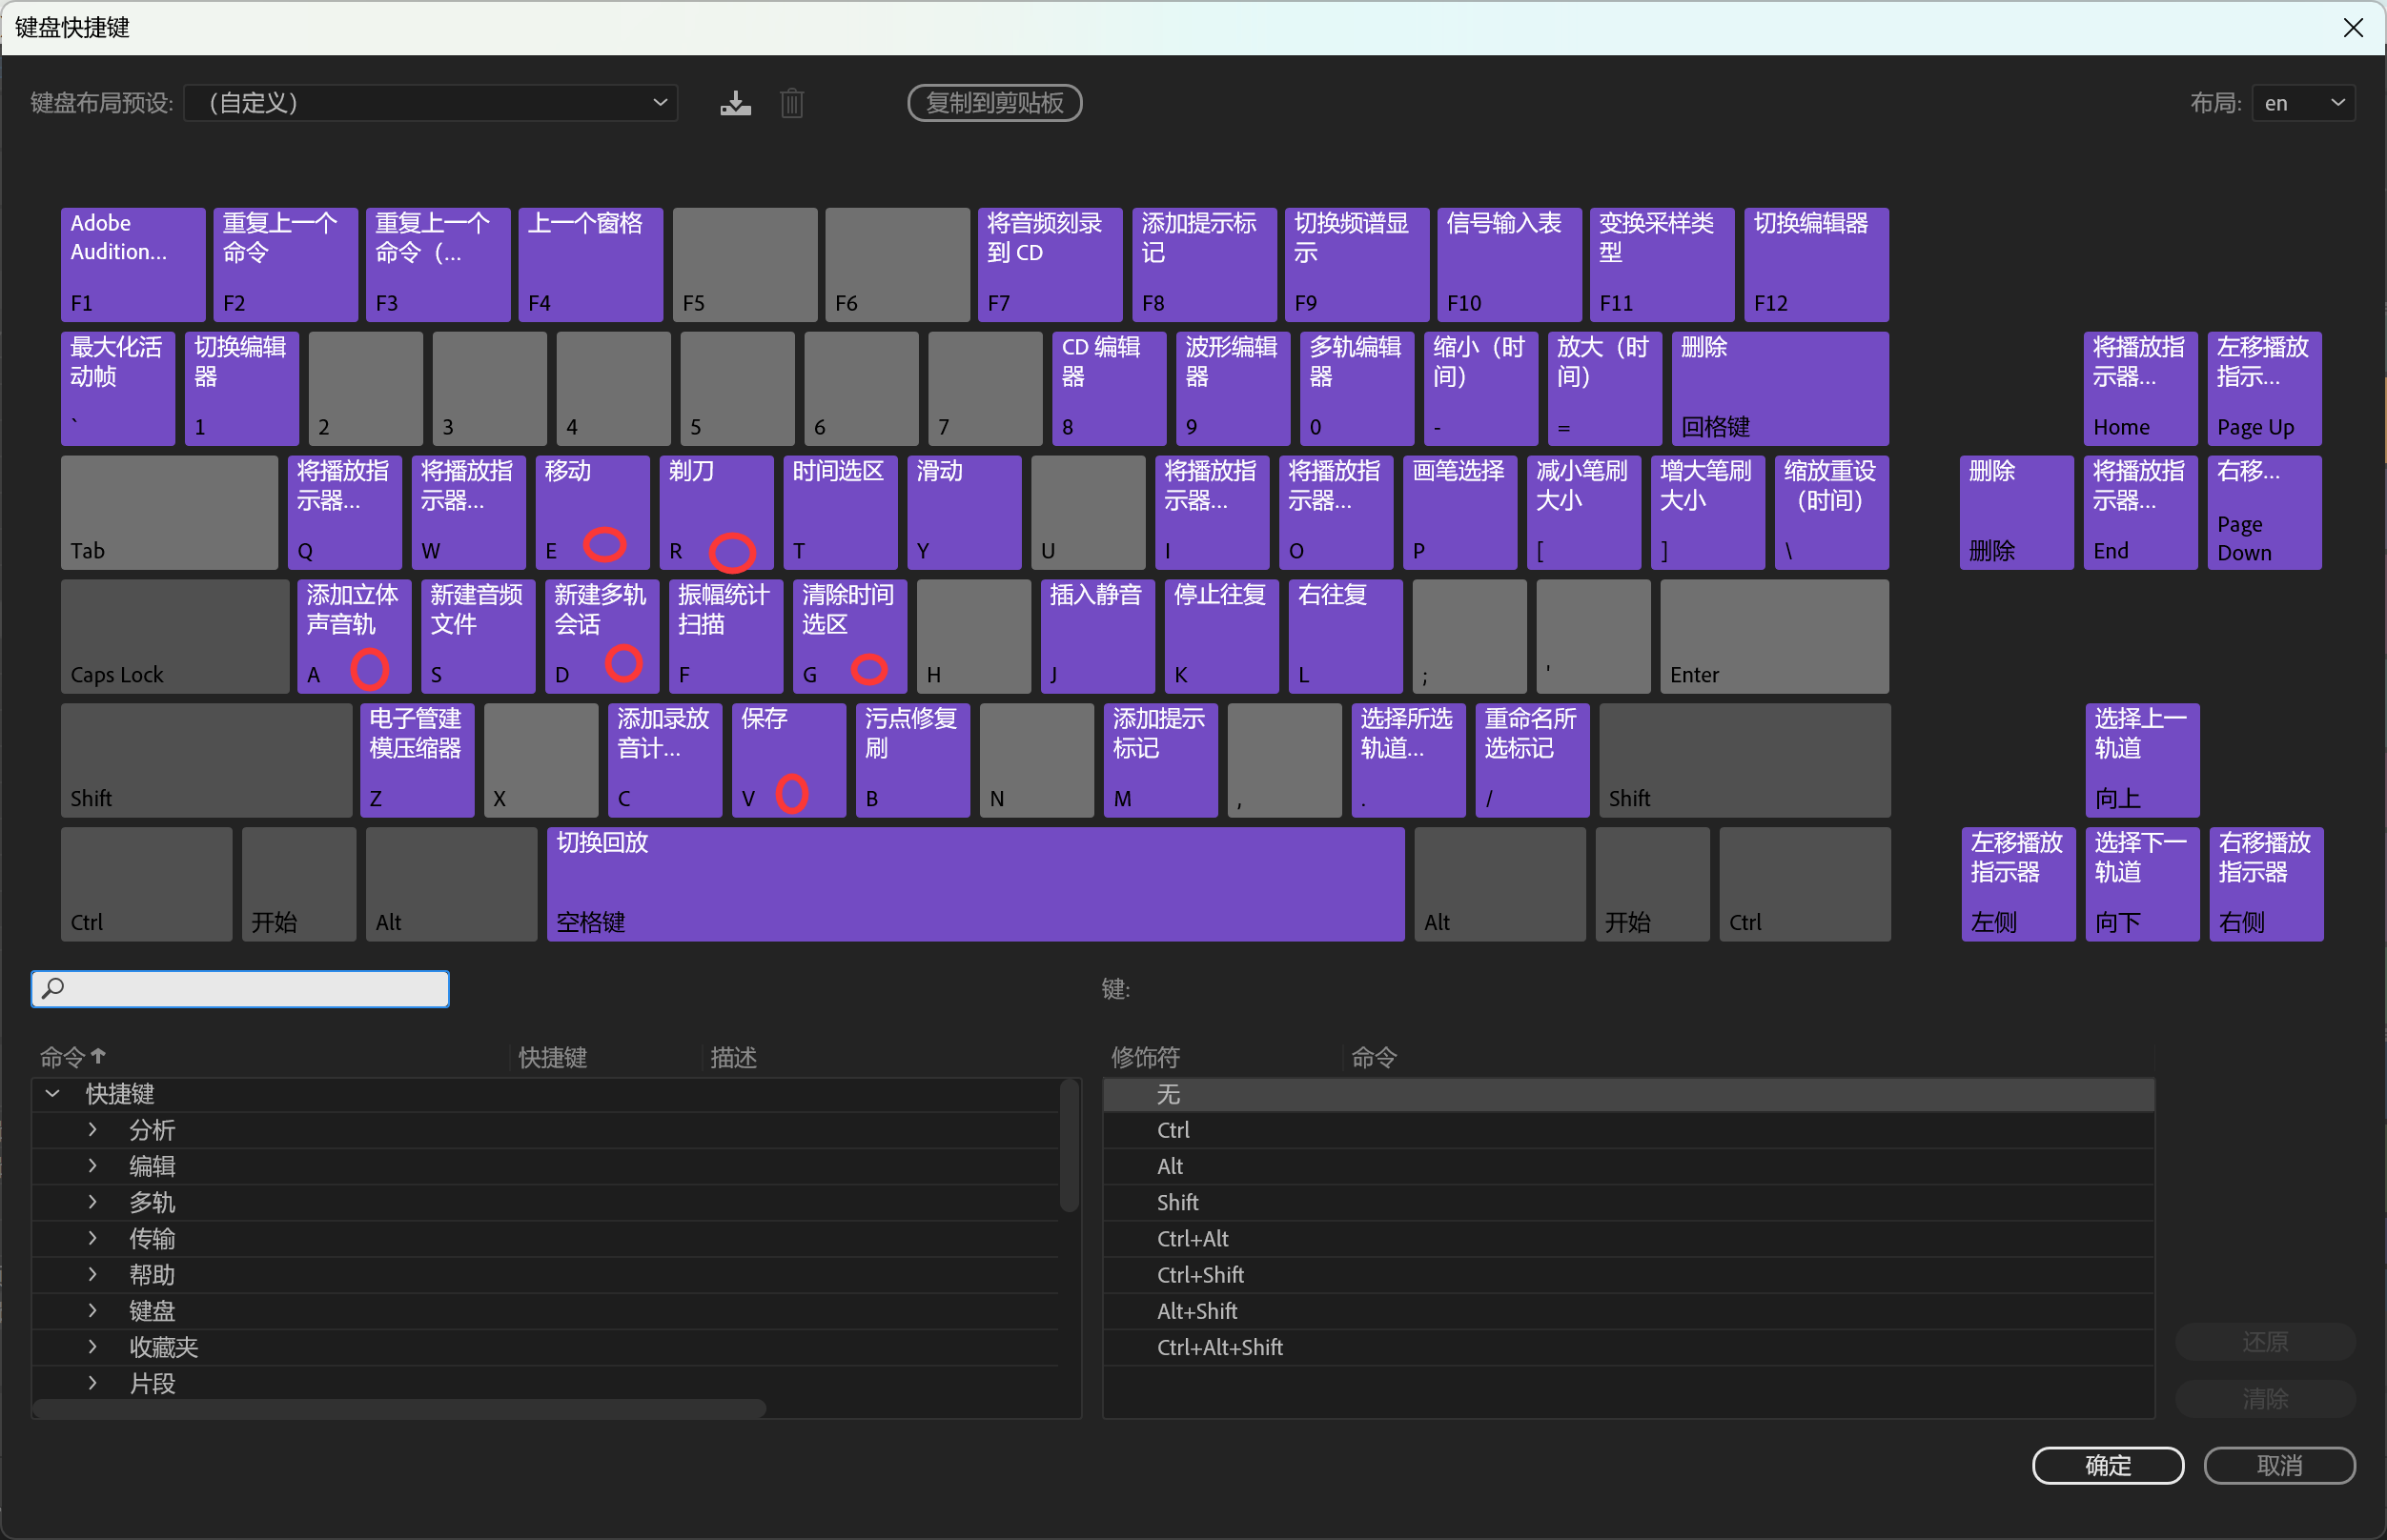2387x1540 pixels.
Task: Click the command search input field
Action: click(240, 988)
